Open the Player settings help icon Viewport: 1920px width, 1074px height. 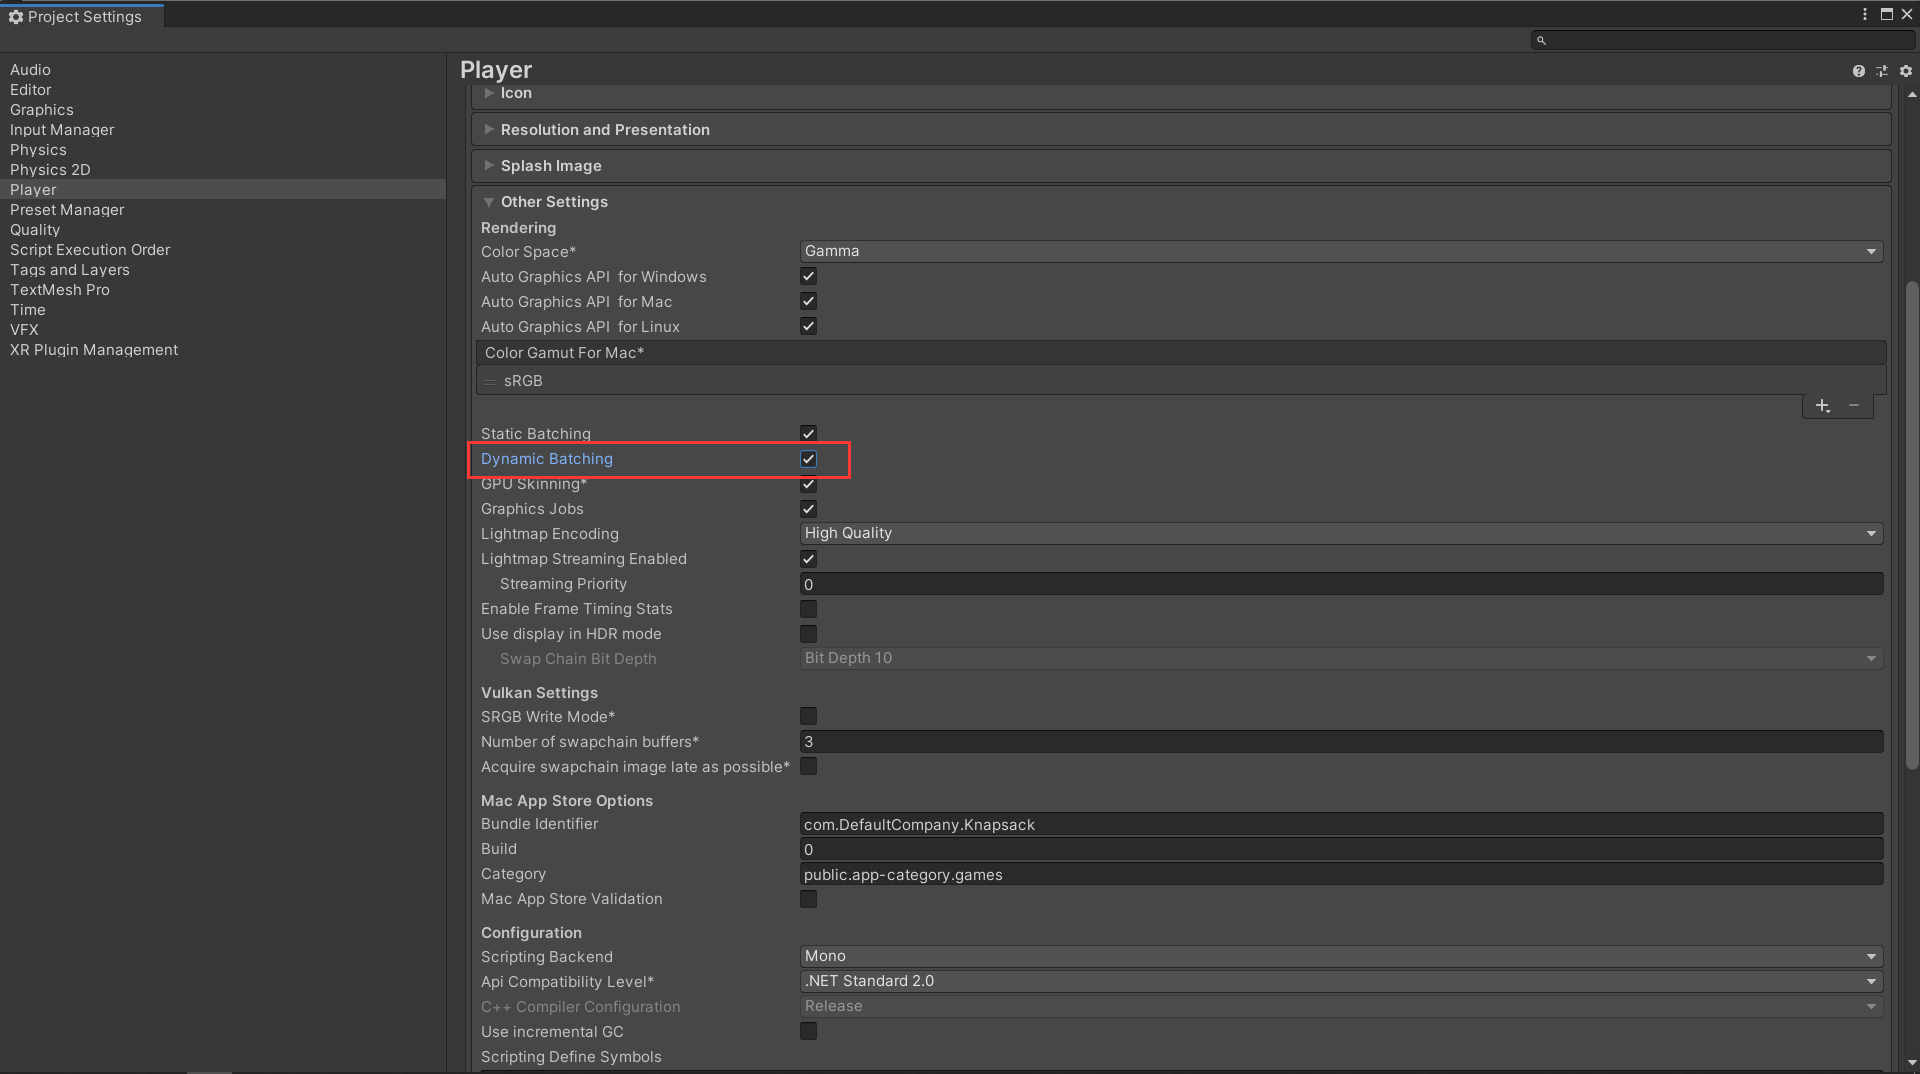(1859, 71)
